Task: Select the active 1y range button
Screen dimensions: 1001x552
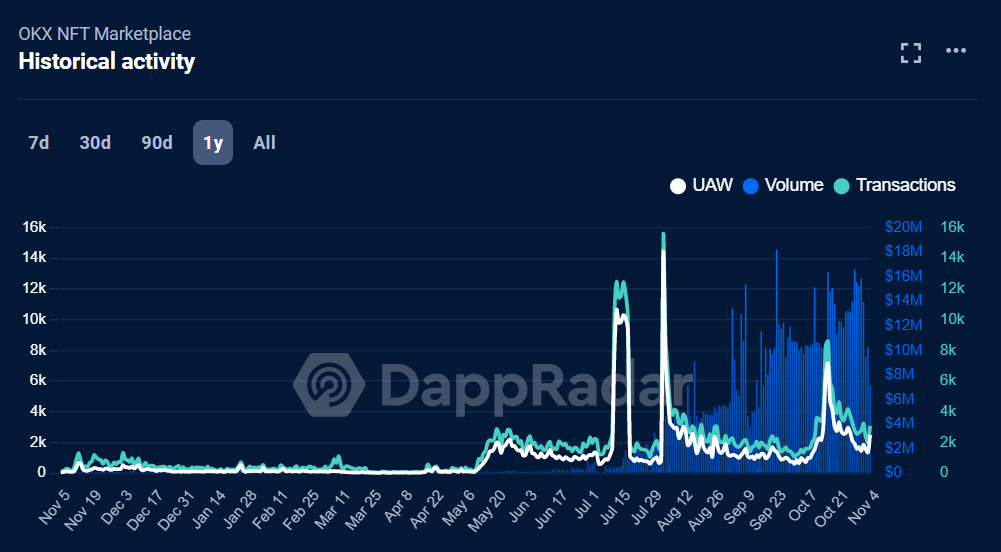Action: tap(213, 143)
